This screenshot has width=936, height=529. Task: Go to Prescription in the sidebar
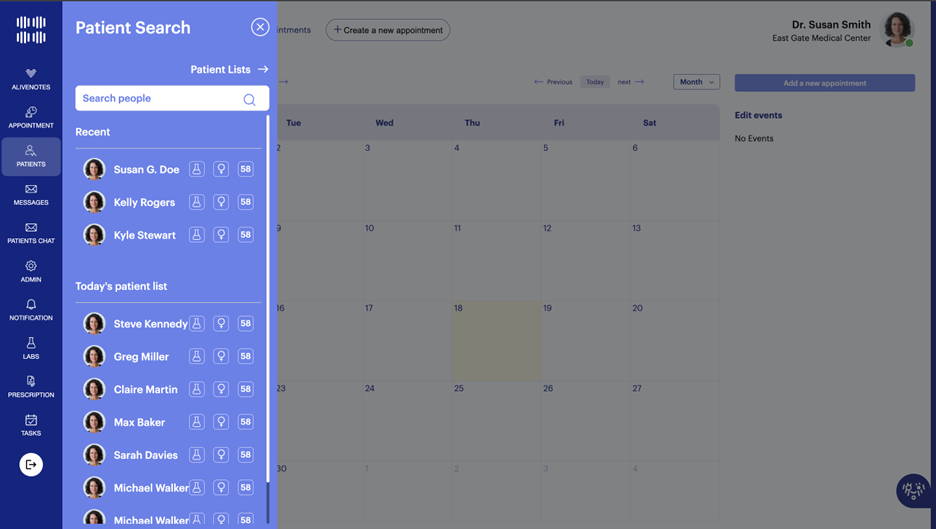(31, 386)
